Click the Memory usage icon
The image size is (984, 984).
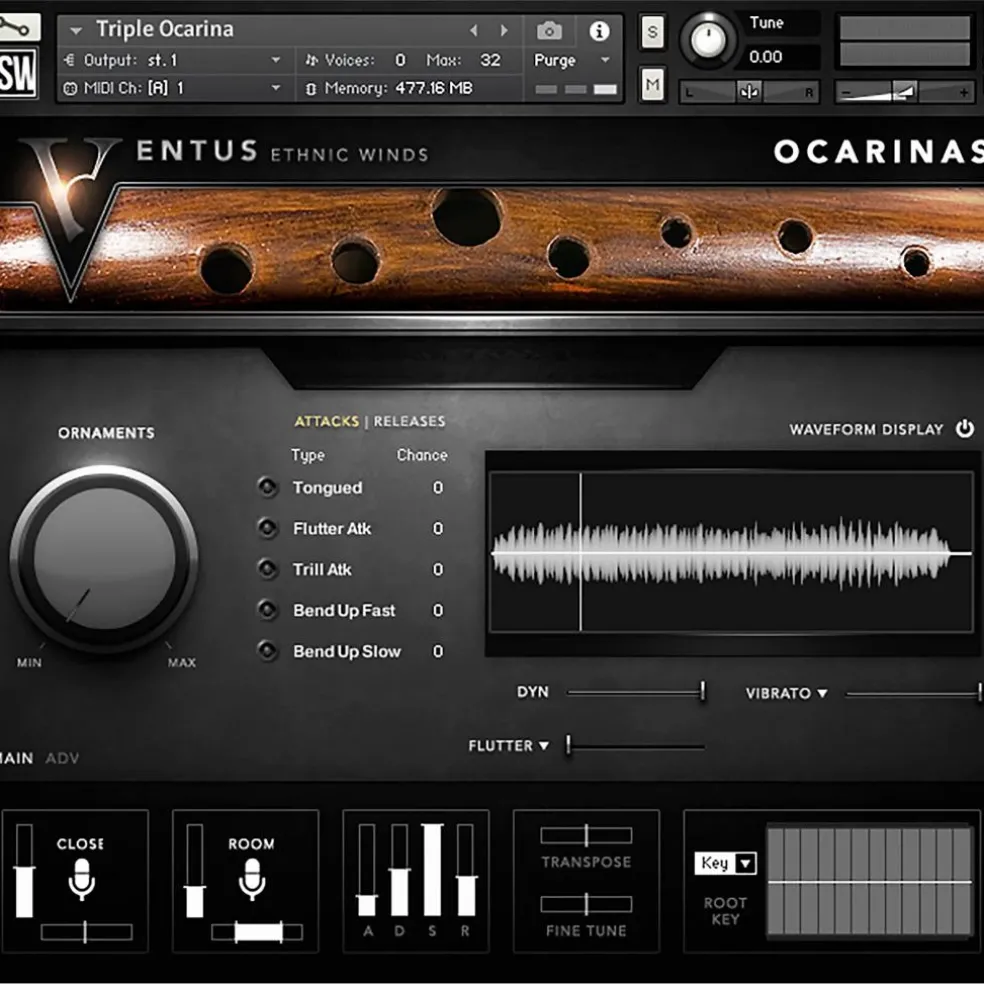pyautogui.click(x=311, y=88)
